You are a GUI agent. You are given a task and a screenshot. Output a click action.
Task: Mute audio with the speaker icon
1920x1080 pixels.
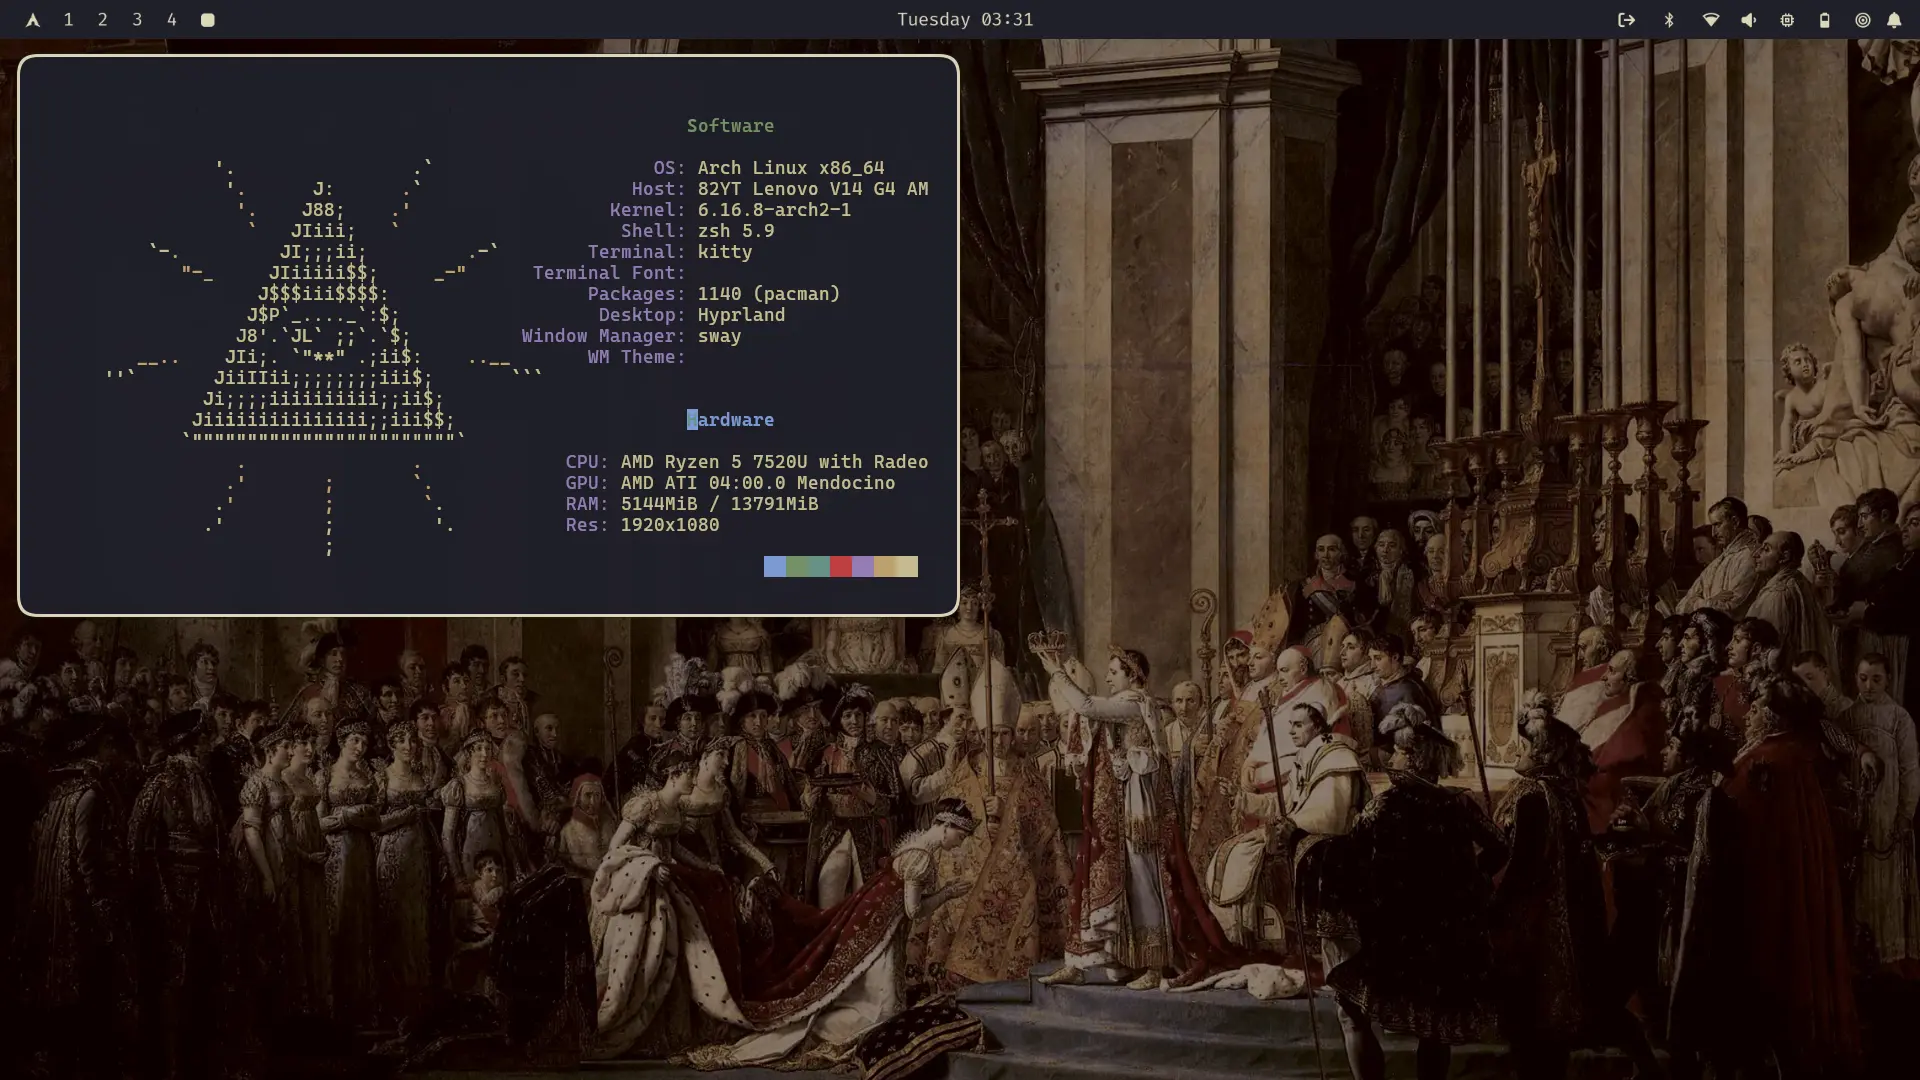tap(1749, 19)
